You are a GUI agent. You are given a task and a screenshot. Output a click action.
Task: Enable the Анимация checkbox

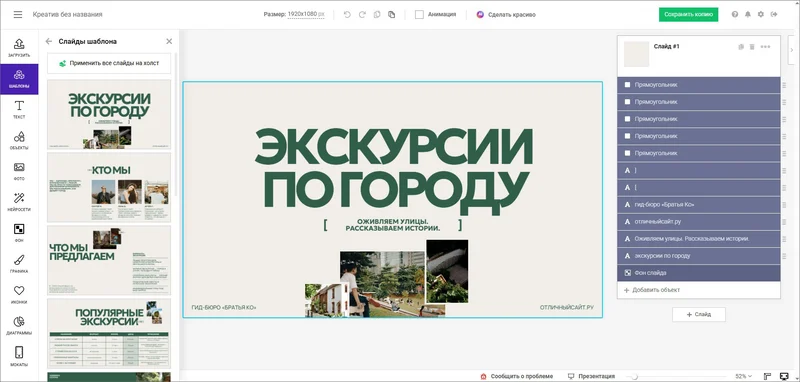point(419,15)
